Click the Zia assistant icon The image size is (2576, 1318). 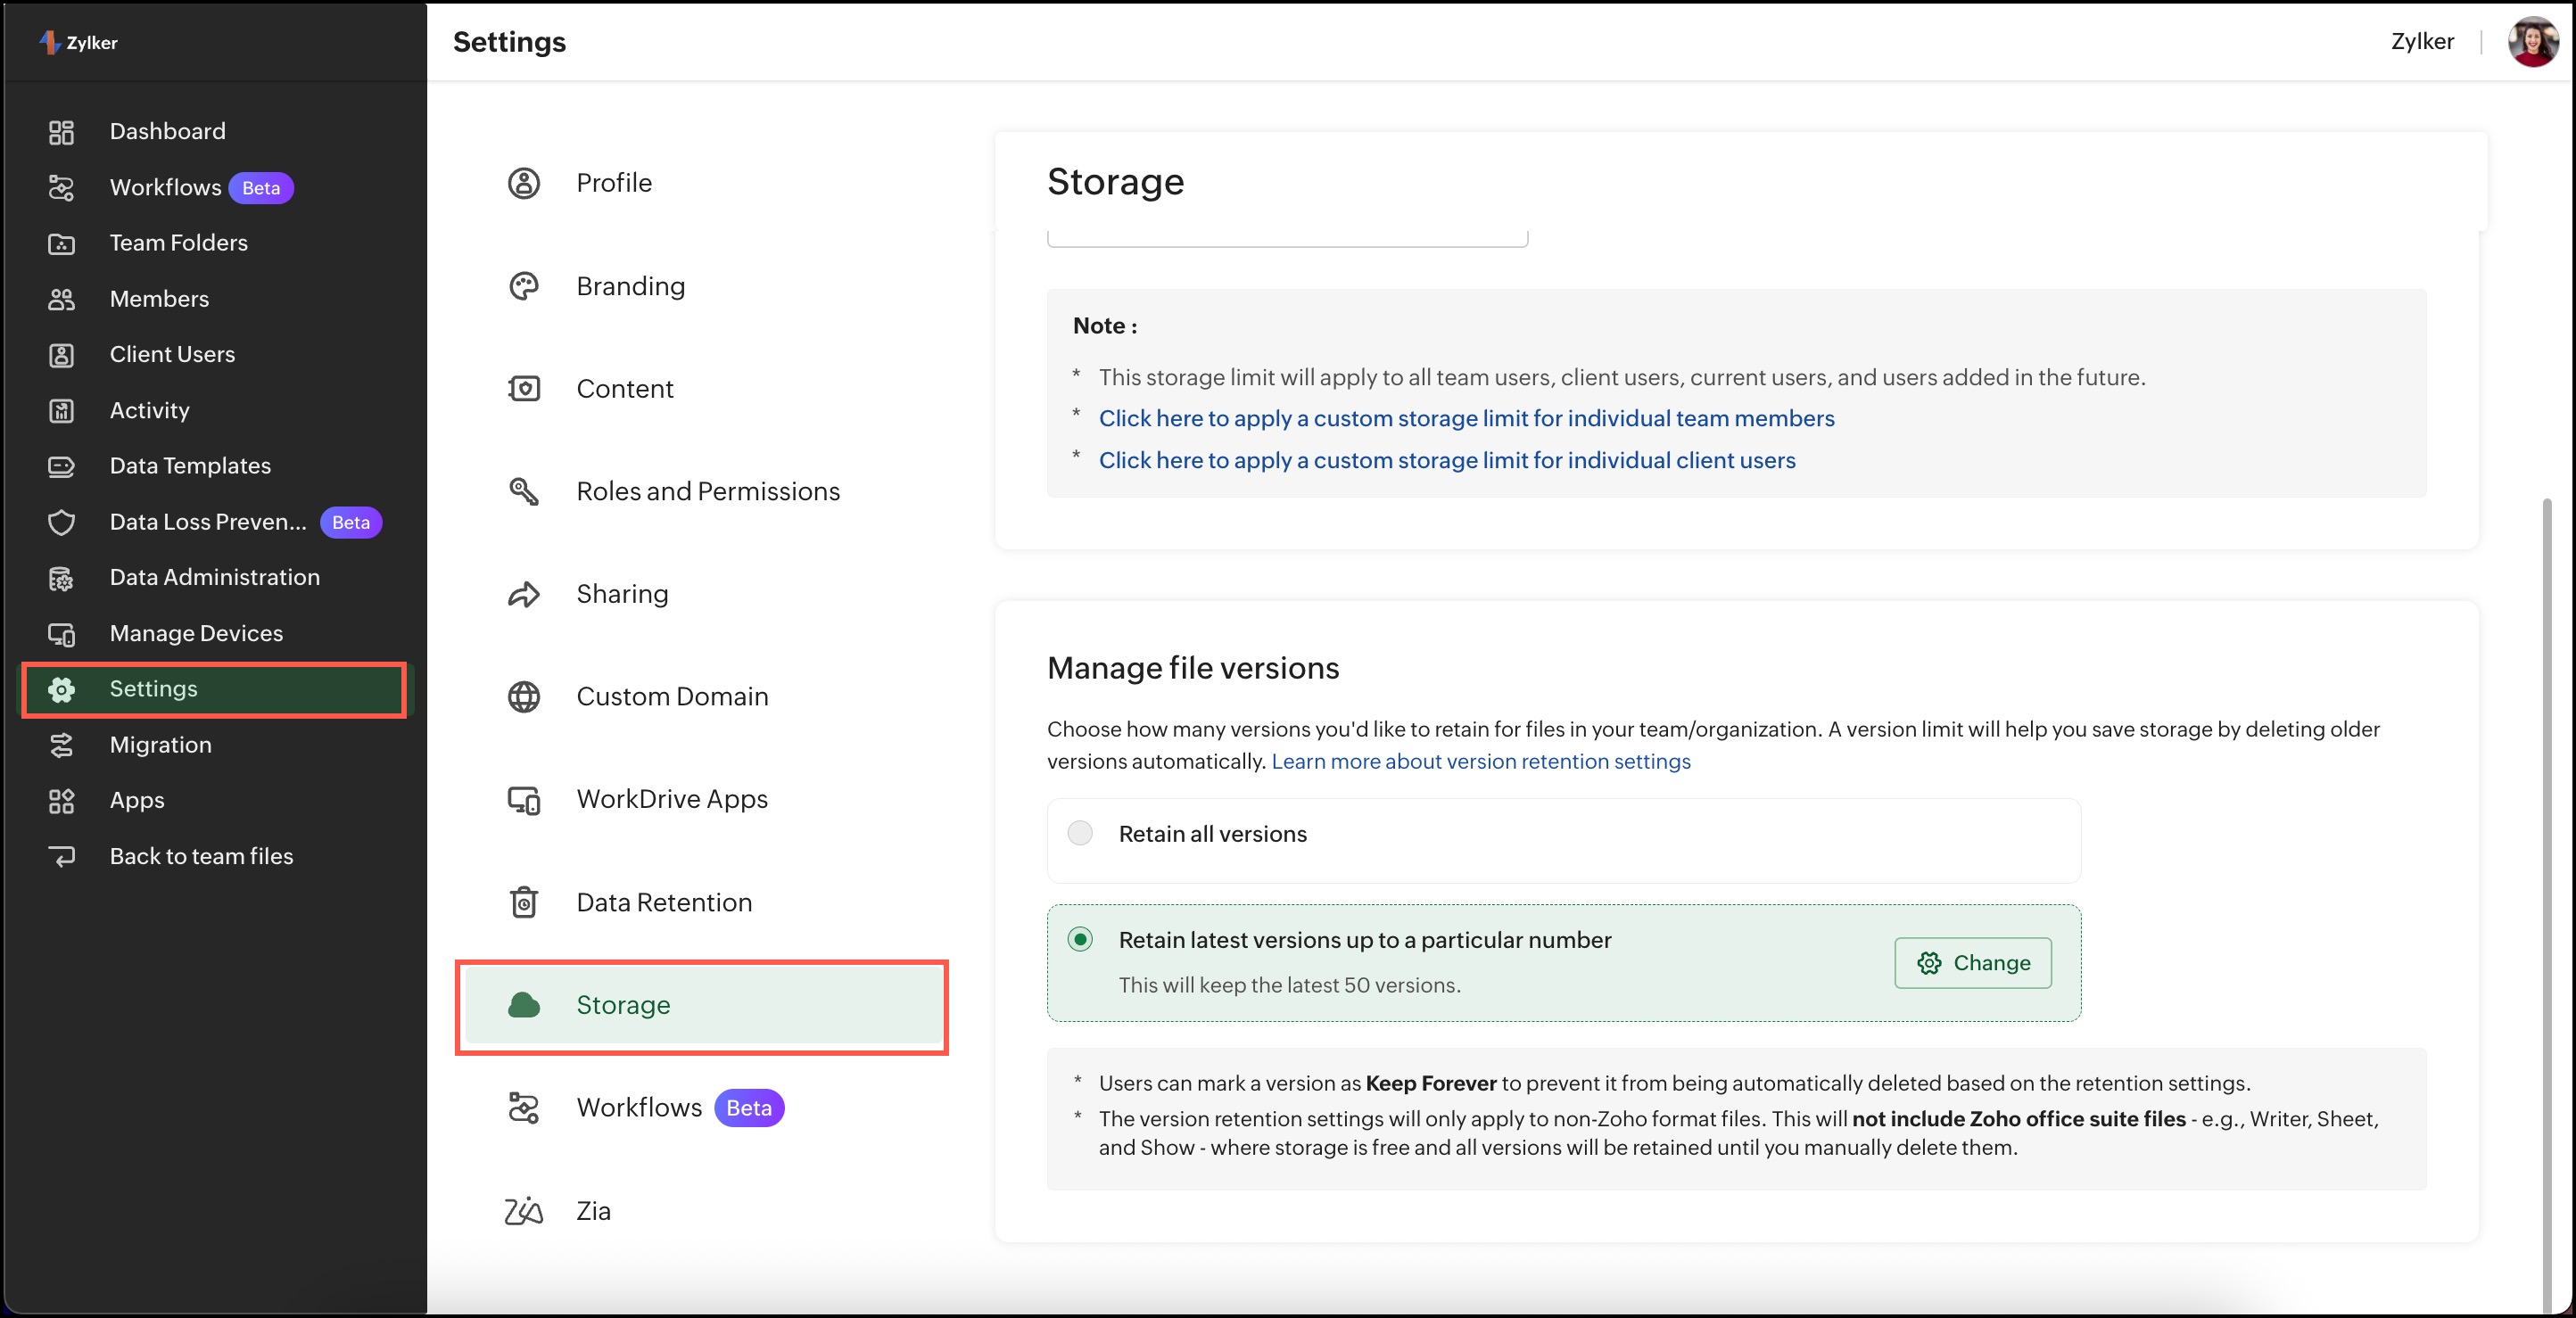[524, 1211]
